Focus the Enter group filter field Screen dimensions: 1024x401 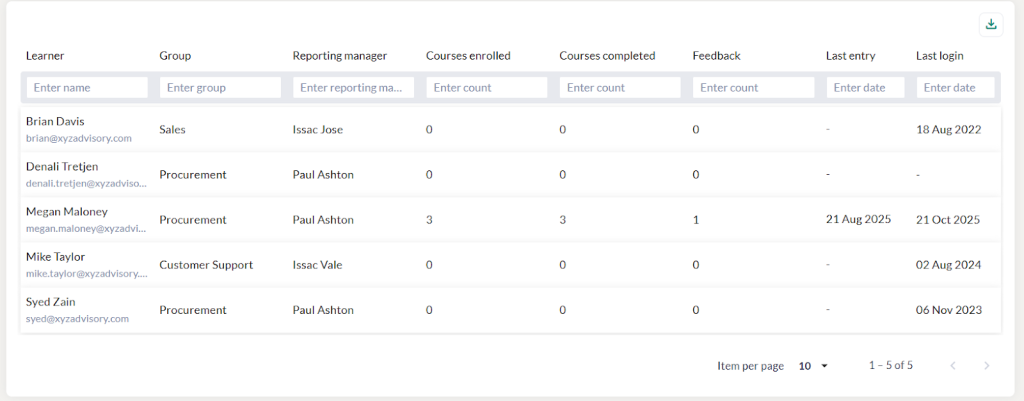220,88
